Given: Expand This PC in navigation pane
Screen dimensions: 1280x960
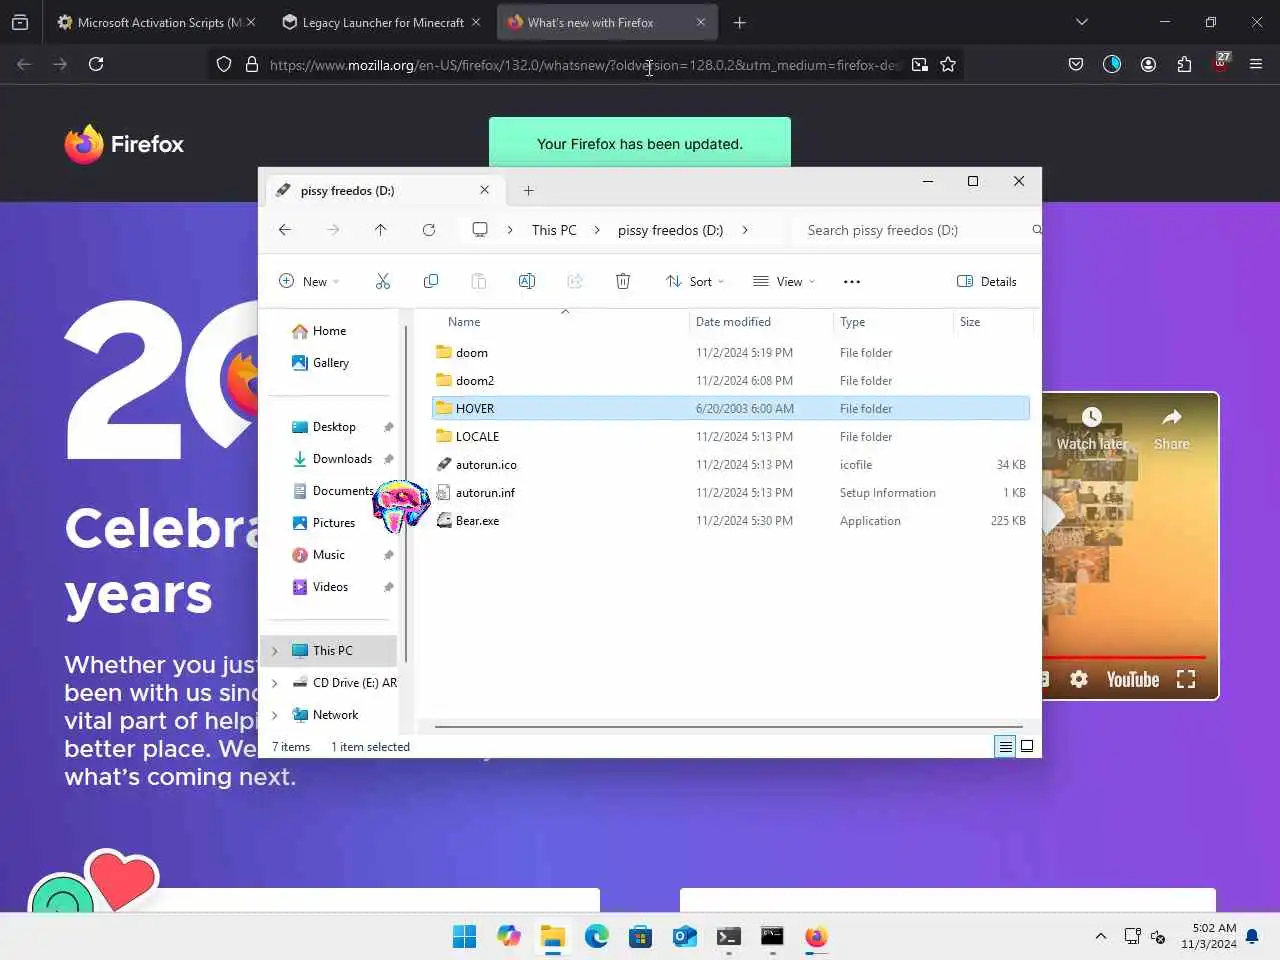Looking at the screenshot, I should [x=275, y=651].
